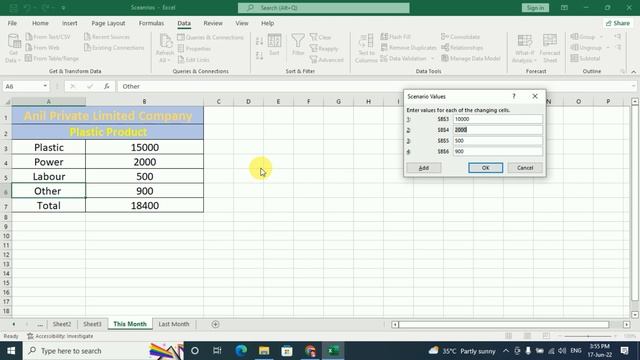
Task: Select cell B7 containing 18400
Action: coord(144,205)
